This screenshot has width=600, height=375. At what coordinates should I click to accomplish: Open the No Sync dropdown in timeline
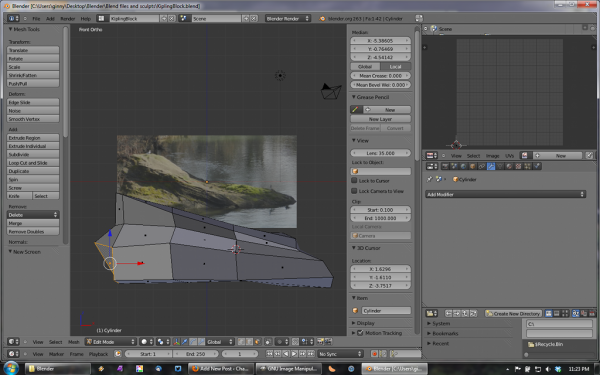tap(340, 354)
